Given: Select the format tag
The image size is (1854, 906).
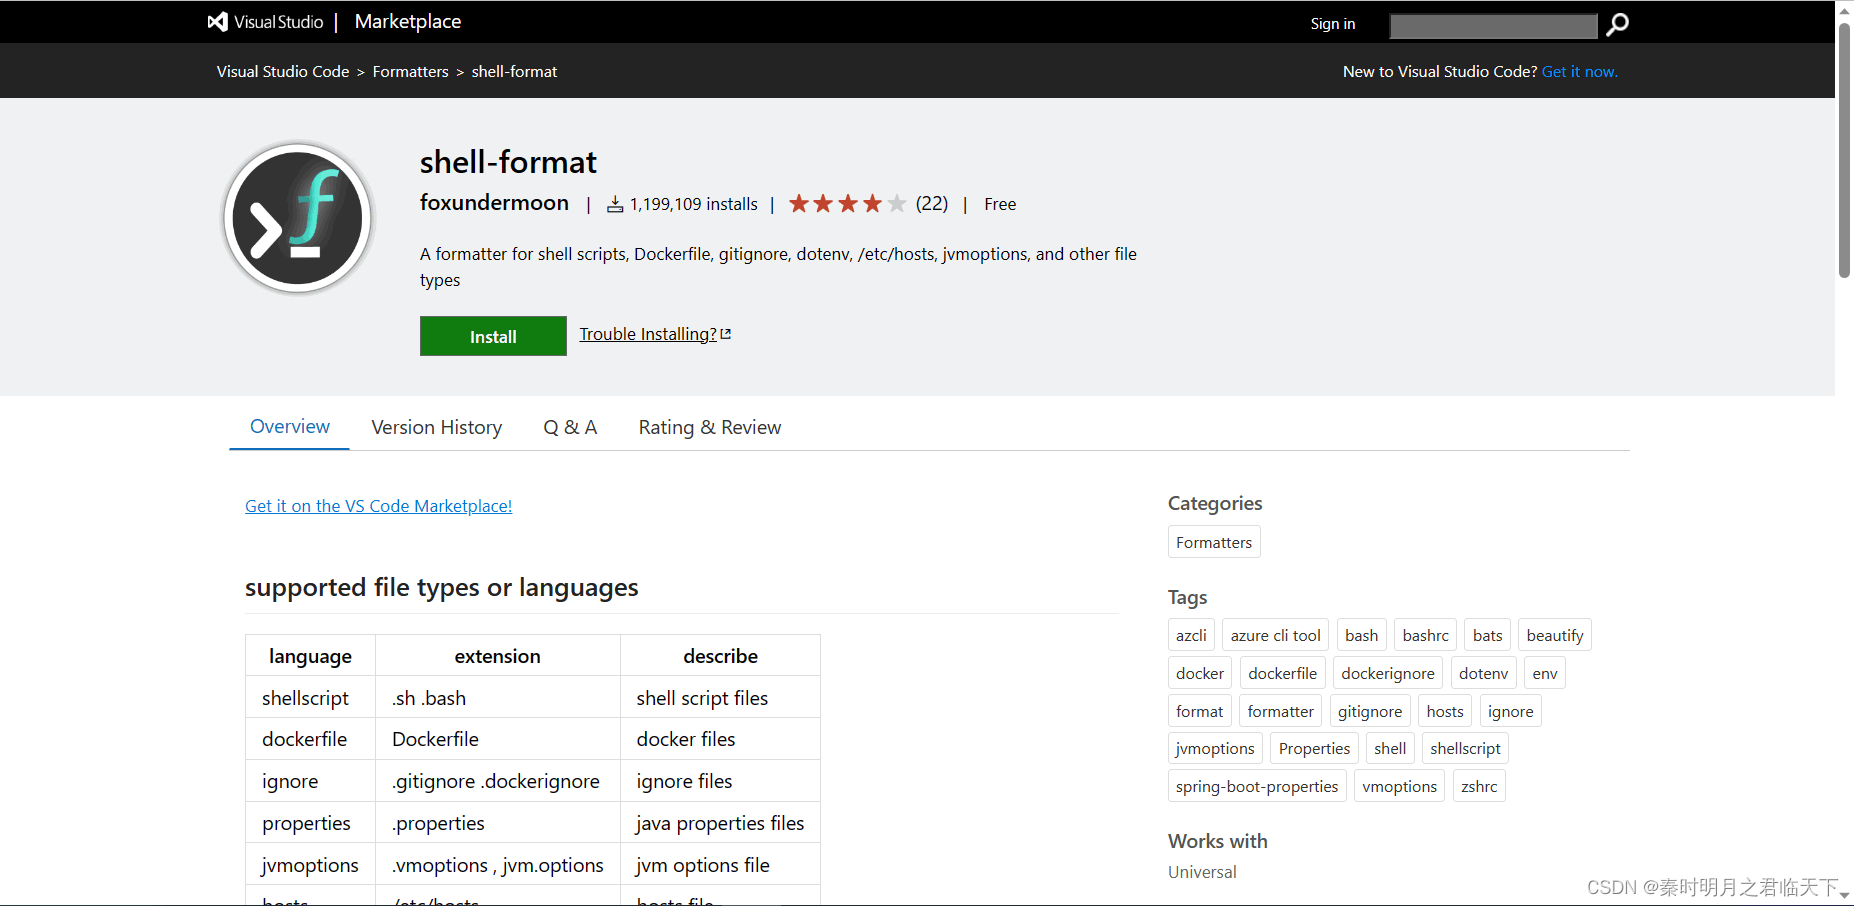Looking at the screenshot, I should click(x=1200, y=711).
